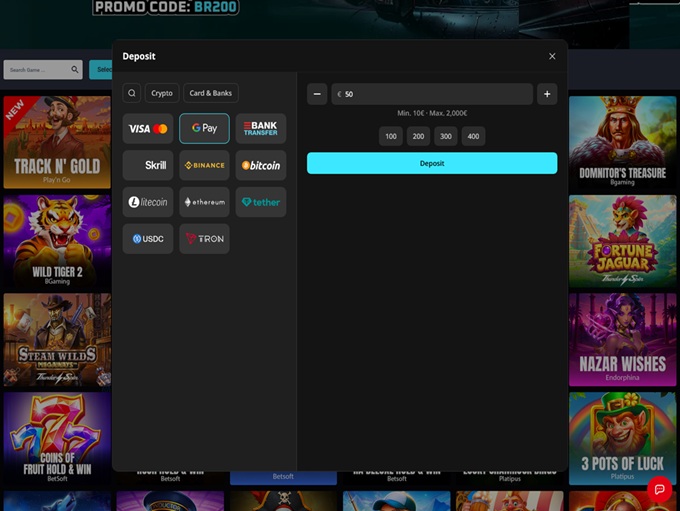
Task: Open Track N' Gold game thumbnail
Action: pyautogui.click(x=57, y=142)
